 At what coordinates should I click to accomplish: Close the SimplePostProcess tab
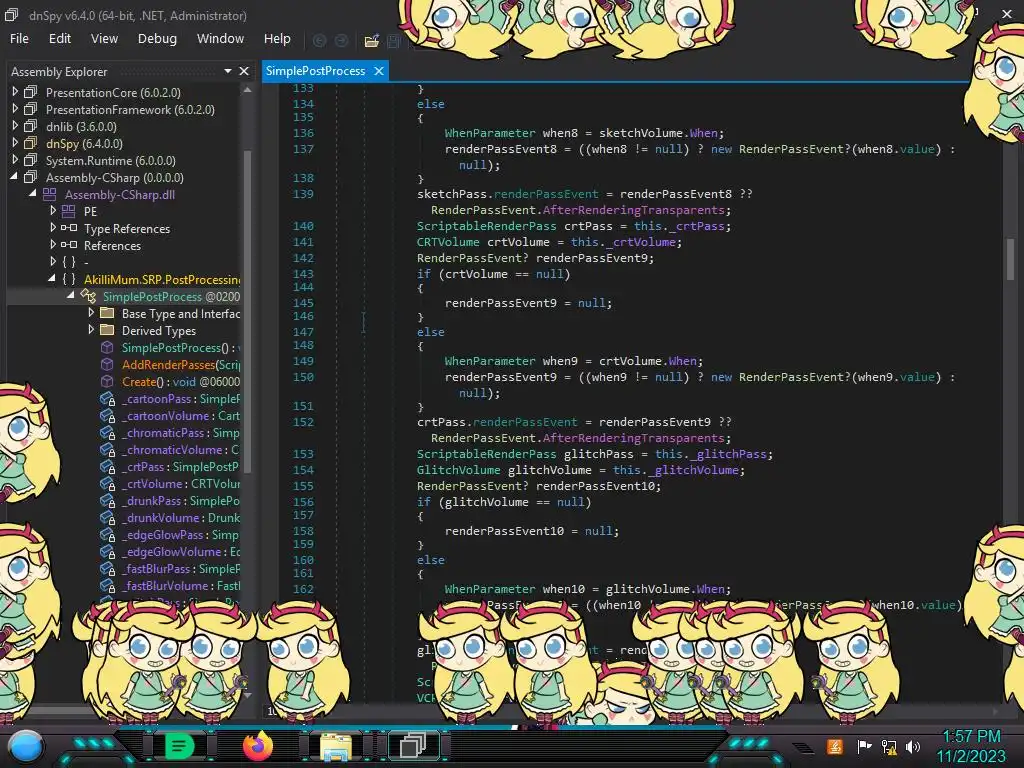pos(379,71)
